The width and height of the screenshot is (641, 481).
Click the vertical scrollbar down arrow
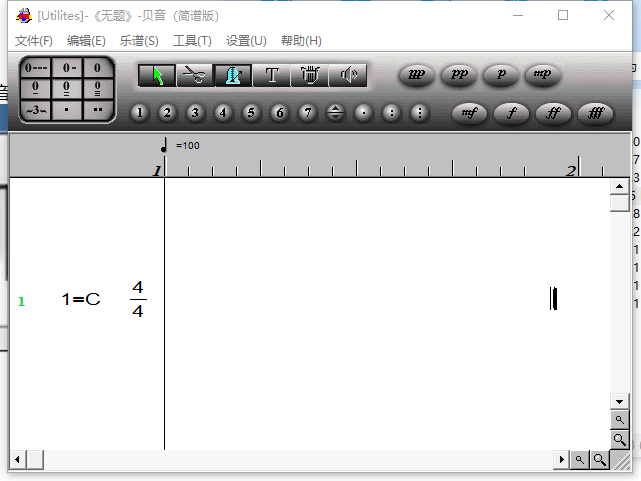[x=619, y=402]
